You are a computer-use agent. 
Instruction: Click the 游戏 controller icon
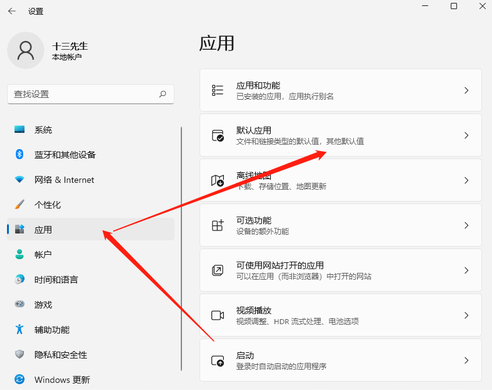pos(20,304)
